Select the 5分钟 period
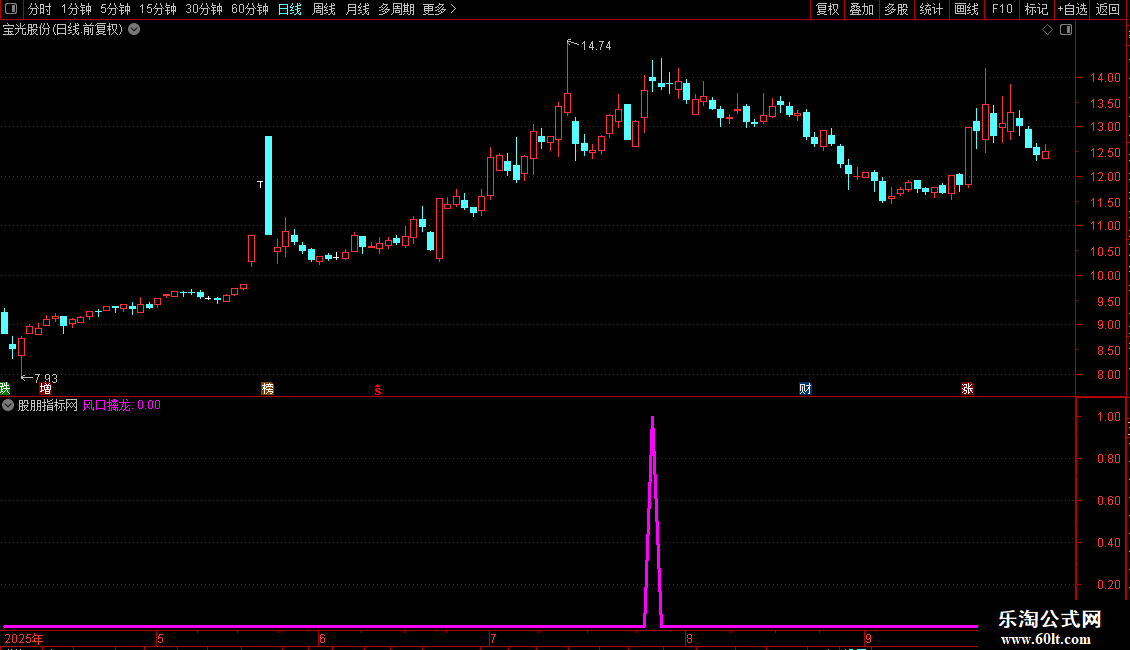1130x650 pixels. coord(115,9)
